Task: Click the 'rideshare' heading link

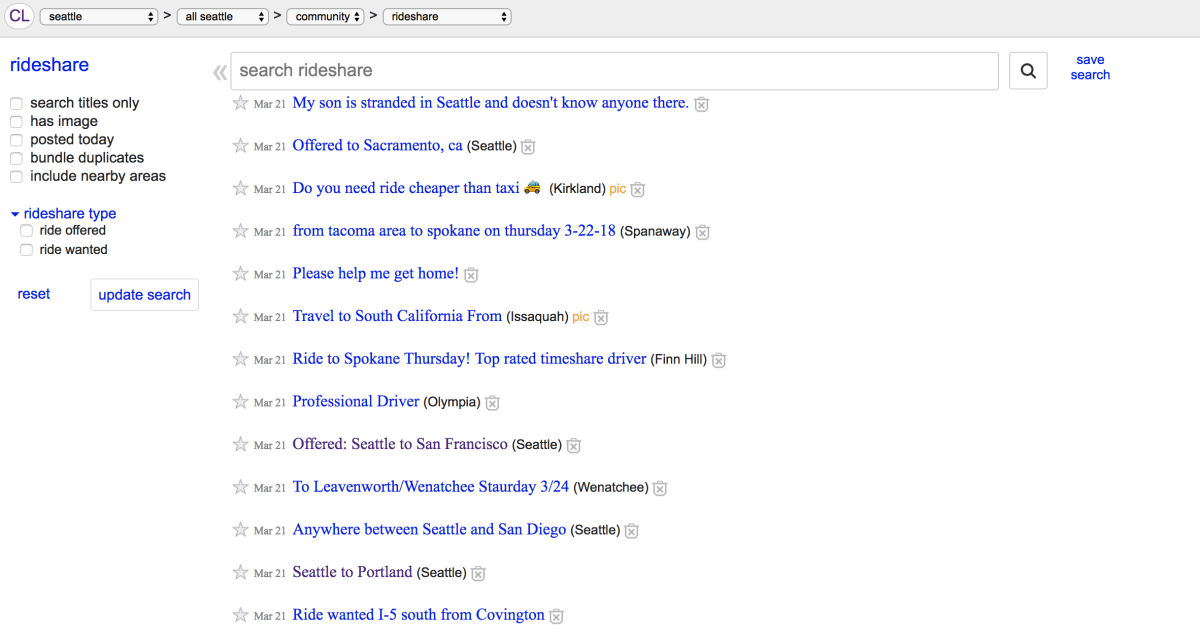Action: coord(49,64)
